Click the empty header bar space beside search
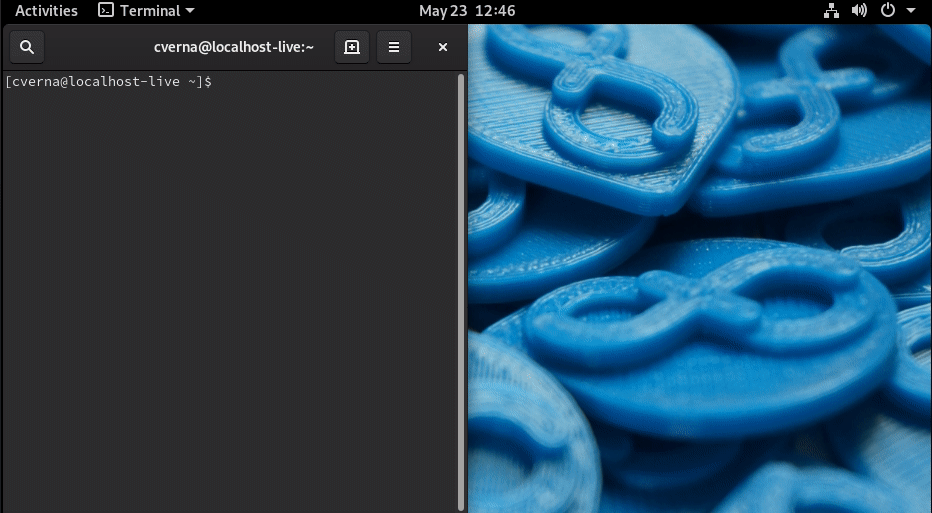This screenshot has width=932, height=513. coord(90,47)
